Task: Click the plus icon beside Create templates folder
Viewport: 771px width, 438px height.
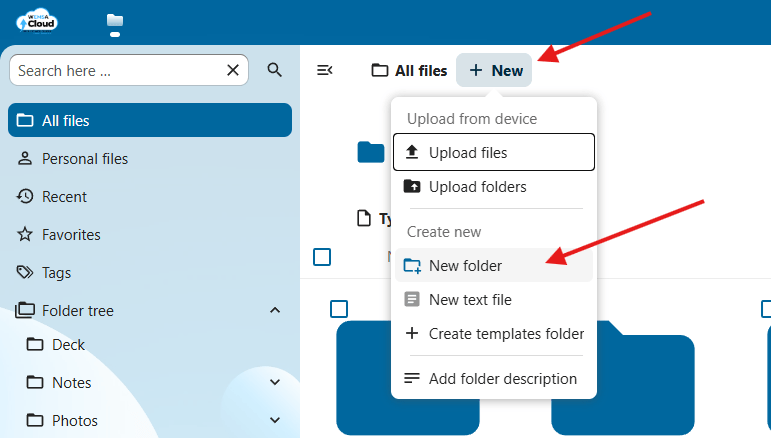Action: [x=412, y=333]
